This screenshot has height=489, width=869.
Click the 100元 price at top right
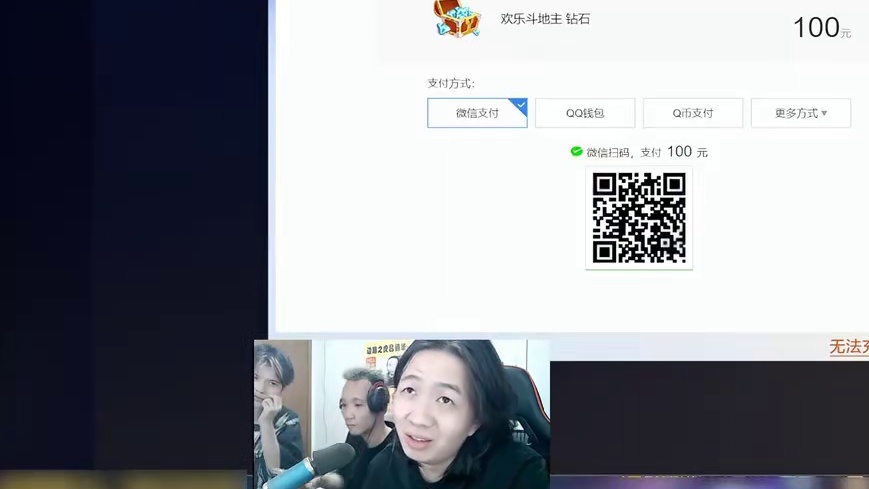click(x=821, y=28)
